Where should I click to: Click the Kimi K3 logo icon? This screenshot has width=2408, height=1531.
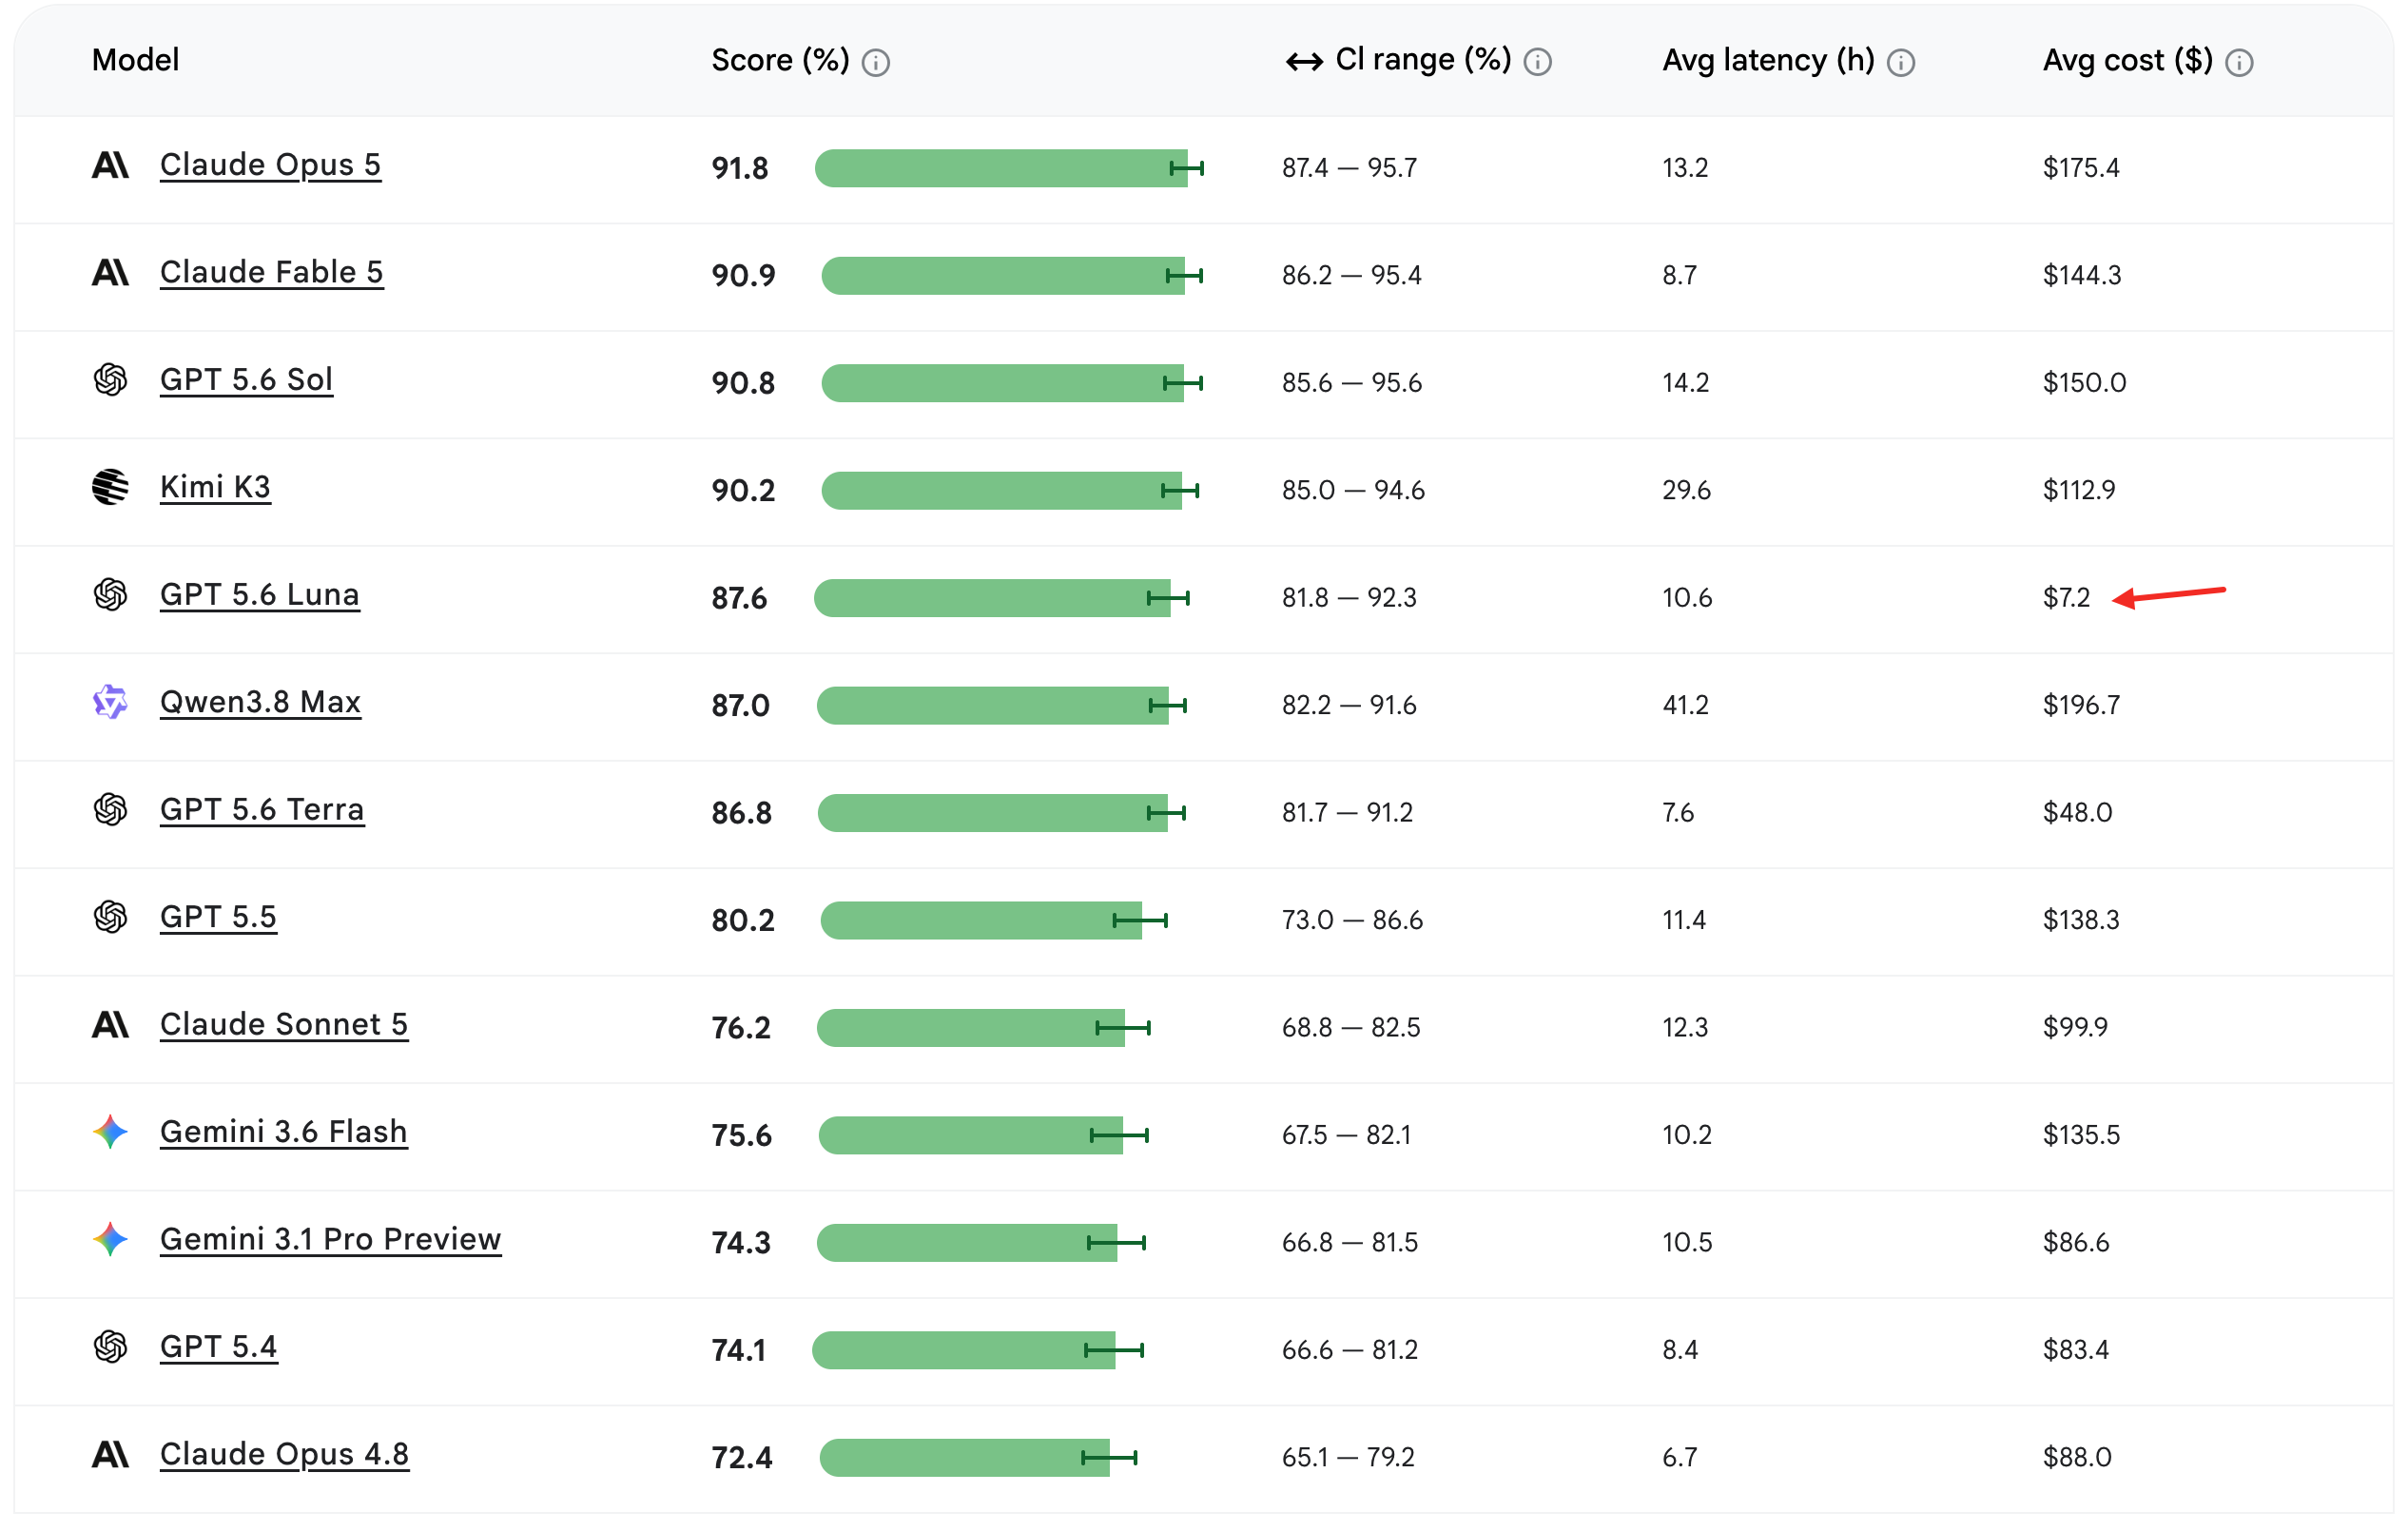pos(110,487)
